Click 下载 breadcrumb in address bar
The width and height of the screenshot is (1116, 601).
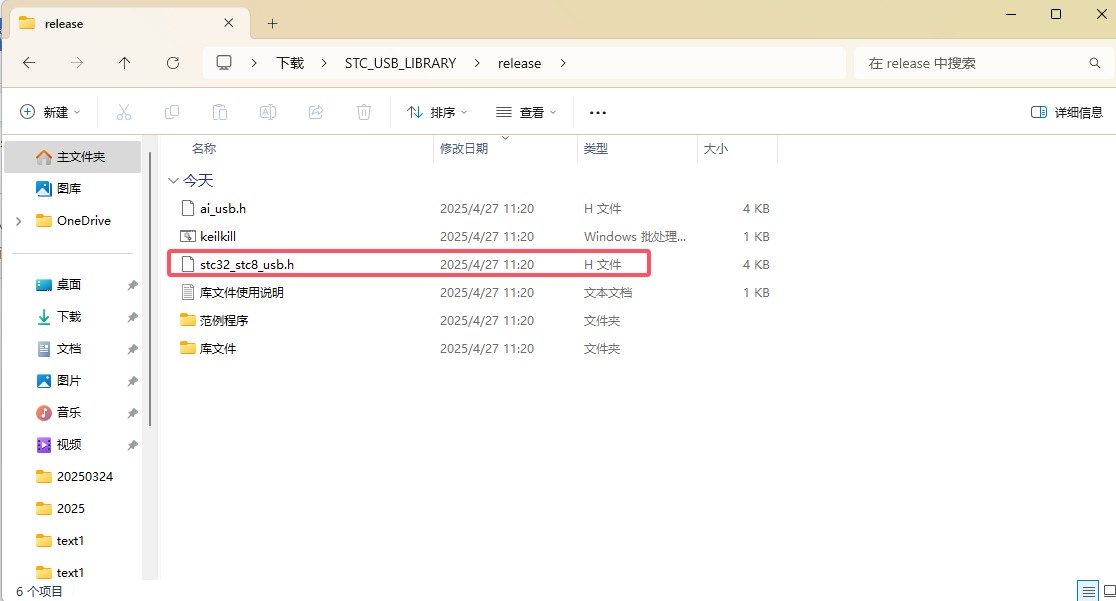(290, 63)
